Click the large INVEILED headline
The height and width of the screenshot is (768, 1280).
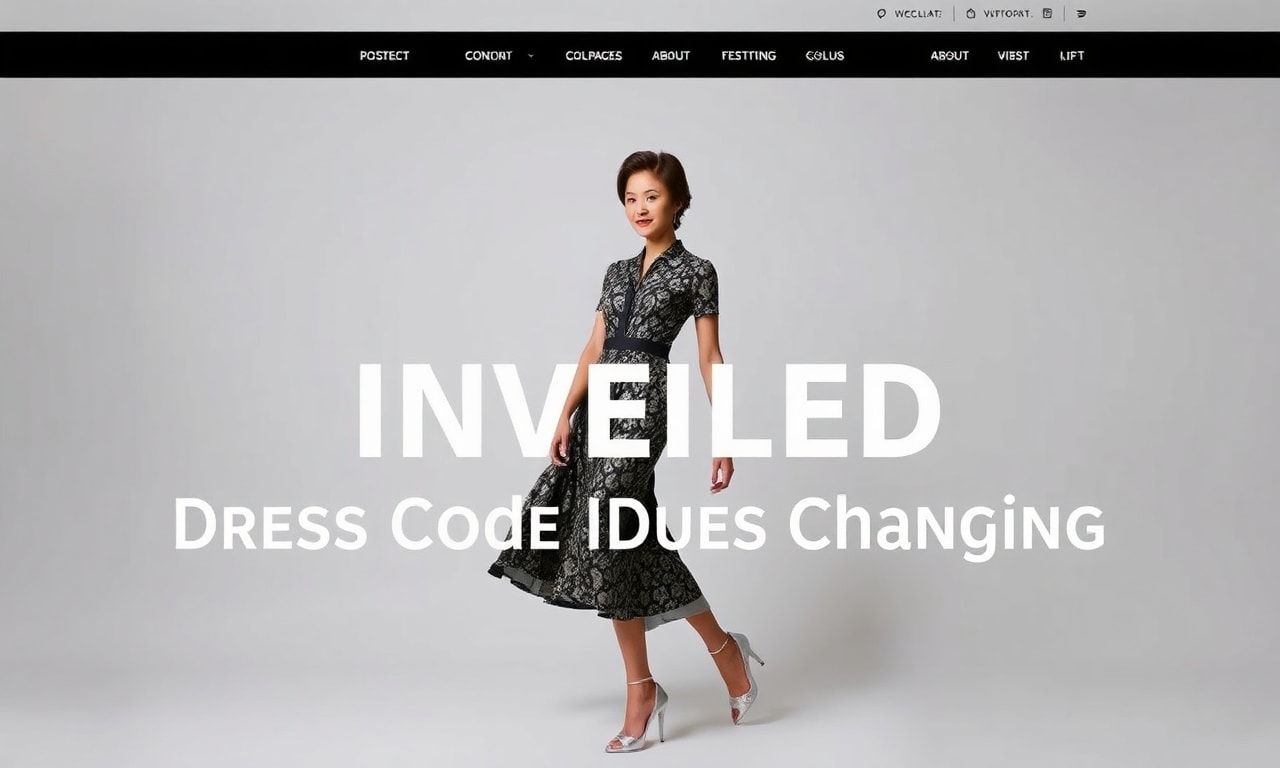648,411
